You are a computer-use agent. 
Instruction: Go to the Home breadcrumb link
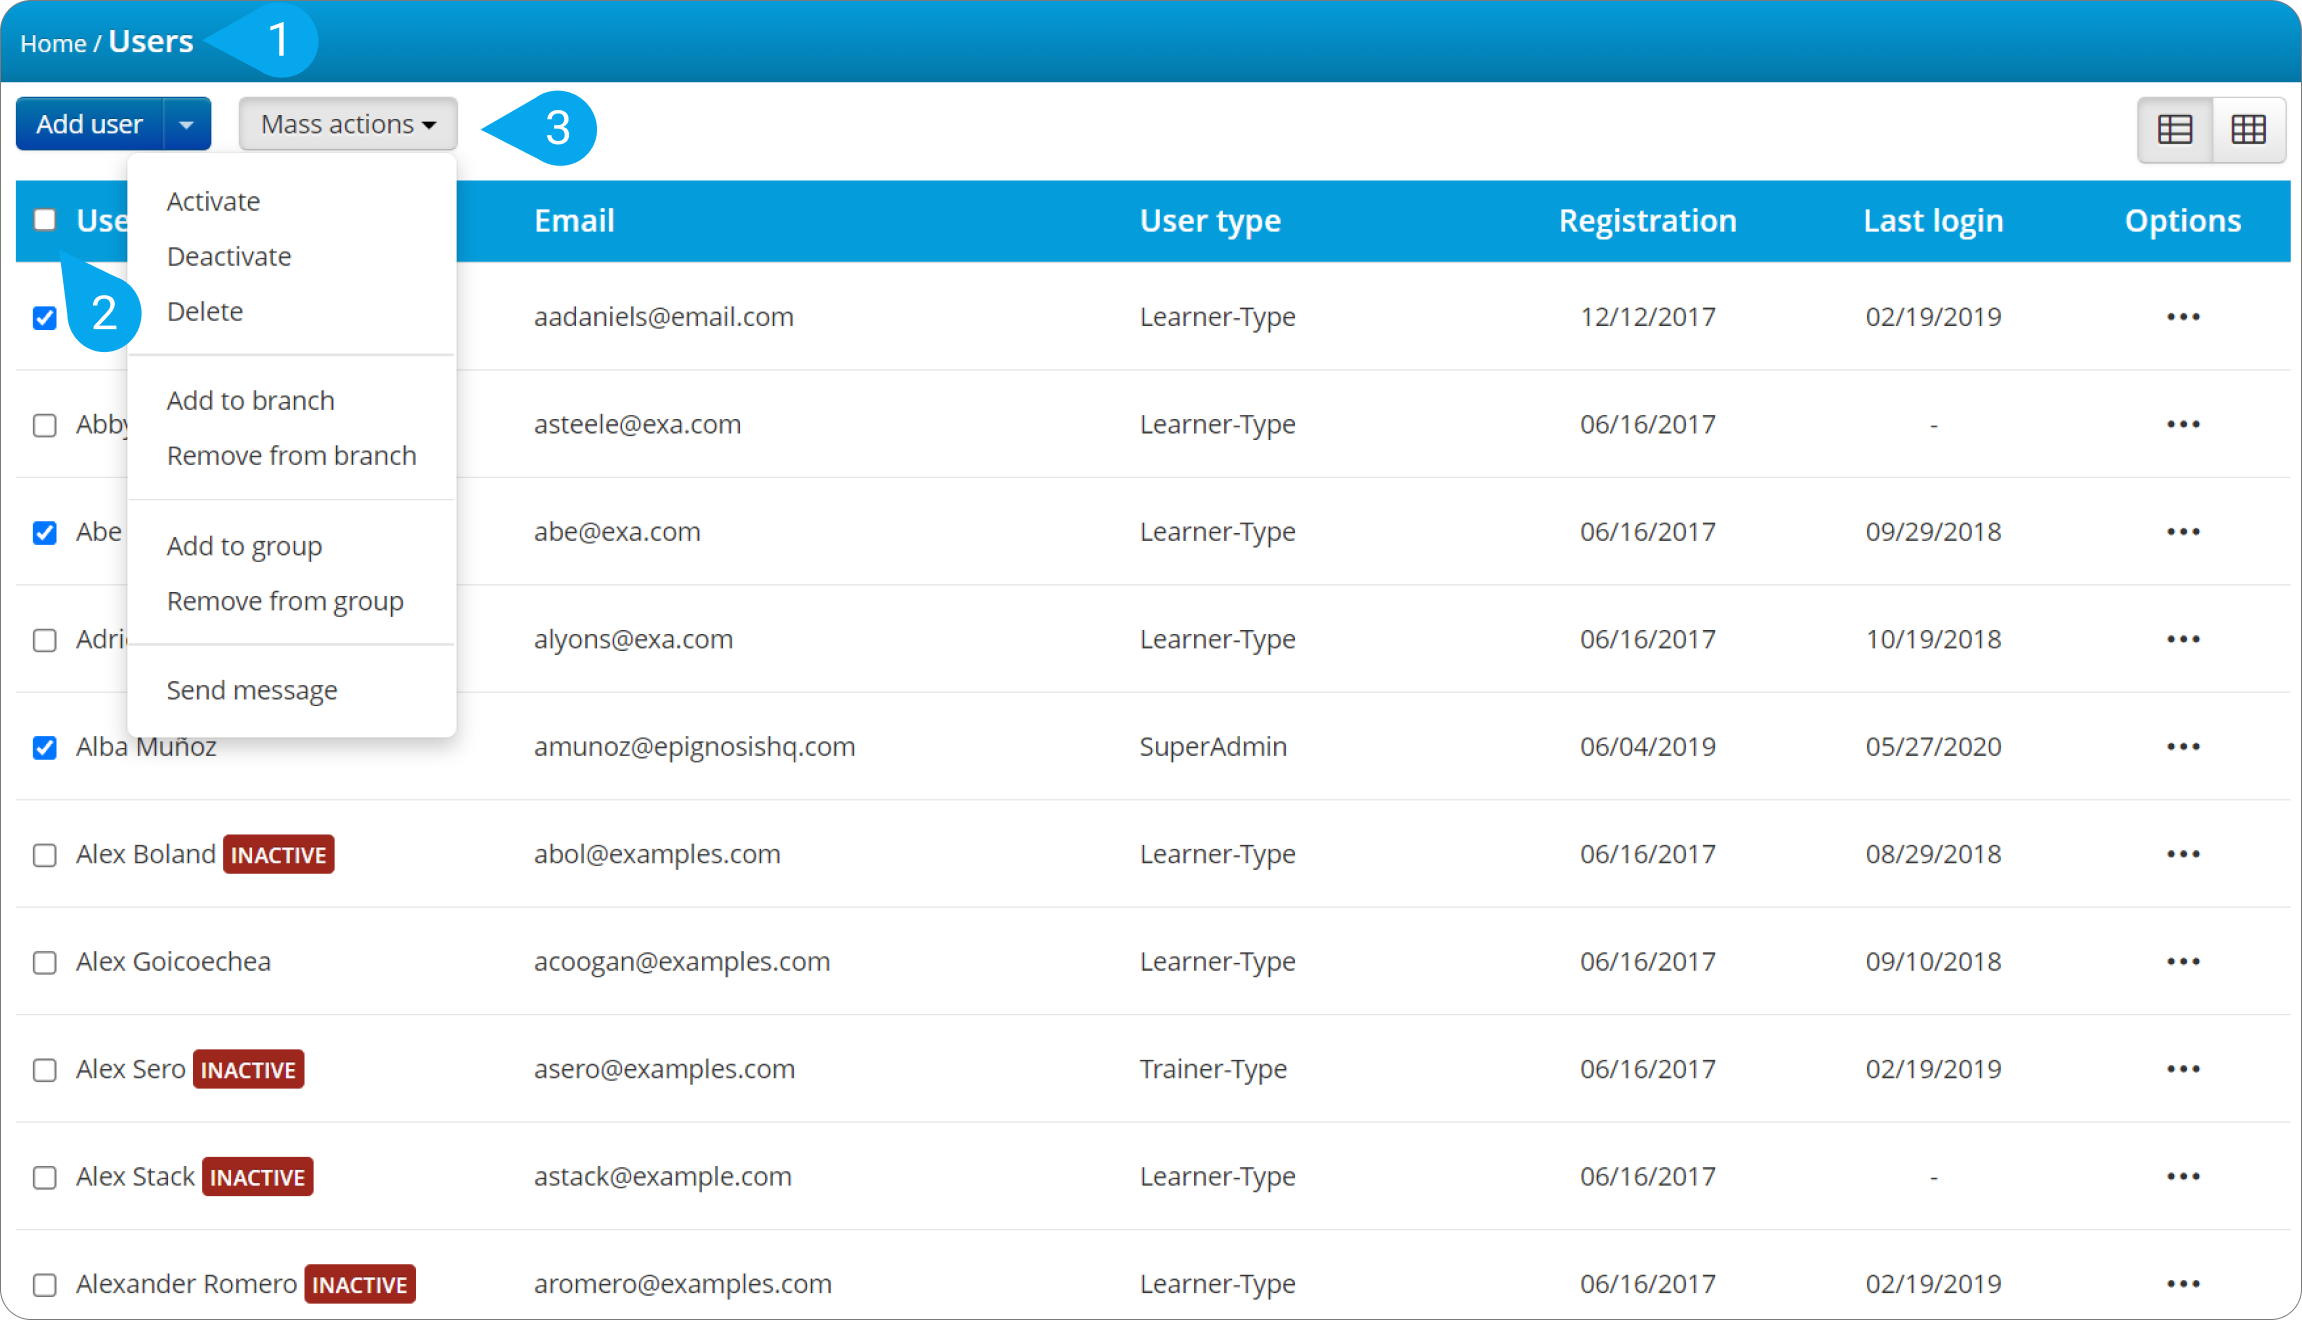pyautogui.click(x=53, y=44)
